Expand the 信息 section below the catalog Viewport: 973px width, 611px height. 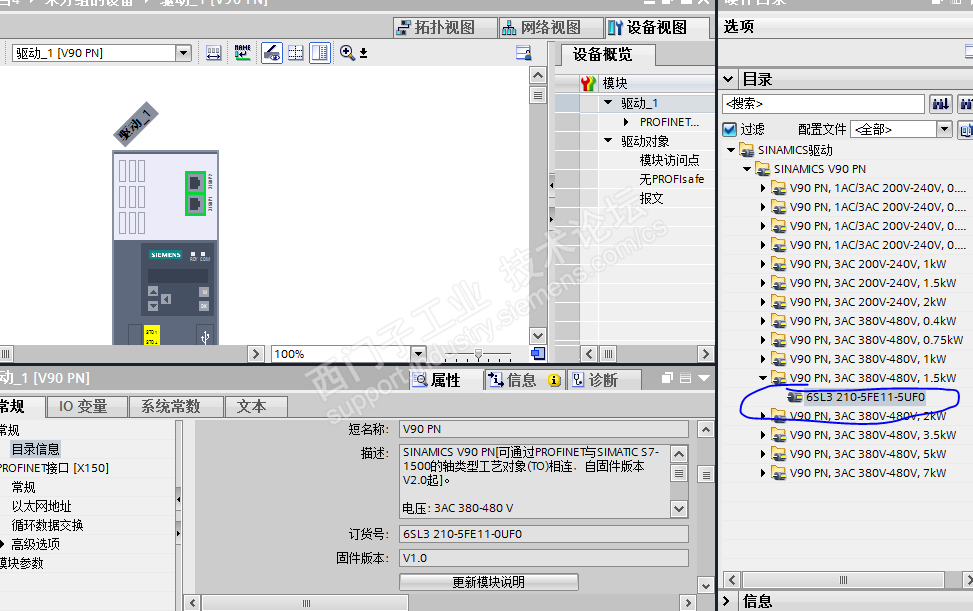[x=727, y=601]
